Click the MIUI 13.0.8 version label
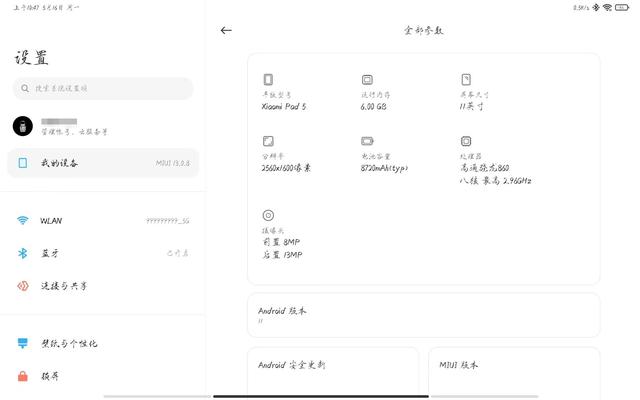 [173, 163]
